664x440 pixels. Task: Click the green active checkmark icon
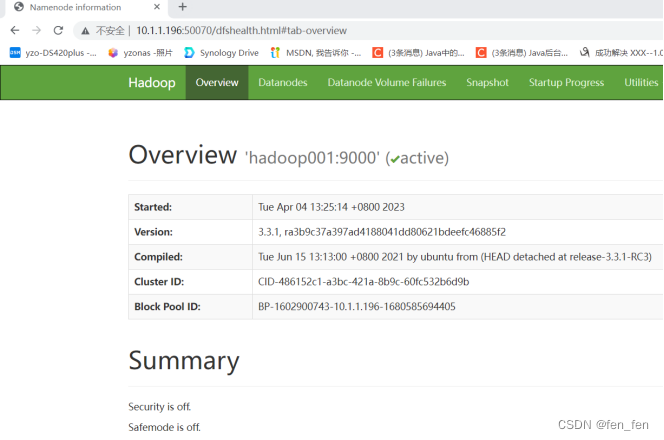point(395,159)
